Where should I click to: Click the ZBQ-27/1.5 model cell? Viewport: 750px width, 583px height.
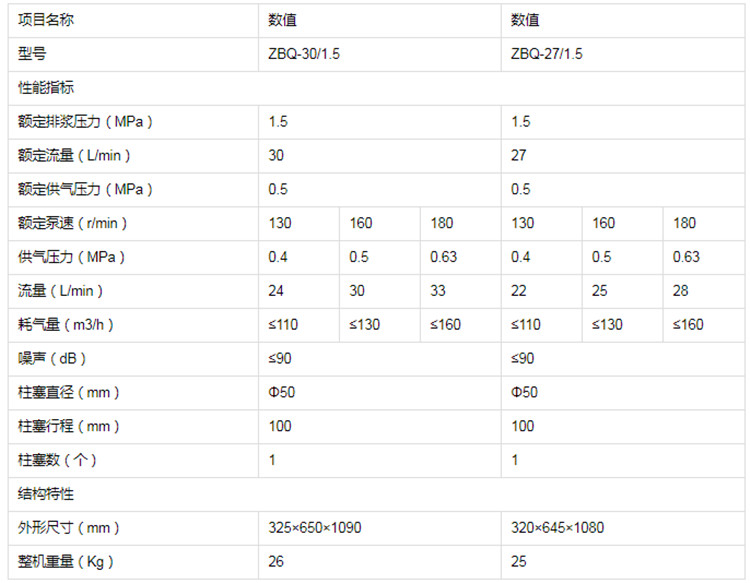pyautogui.click(x=546, y=54)
